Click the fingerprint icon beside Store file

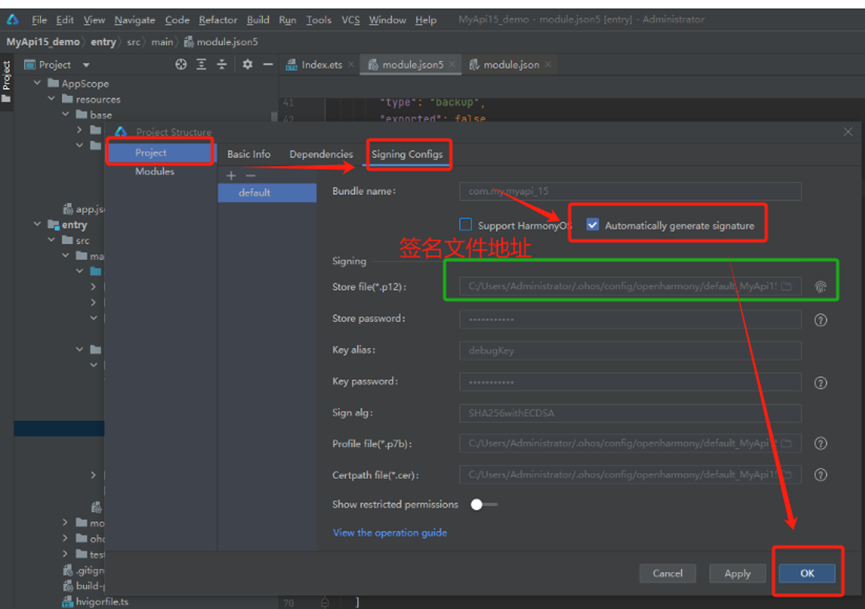(821, 287)
